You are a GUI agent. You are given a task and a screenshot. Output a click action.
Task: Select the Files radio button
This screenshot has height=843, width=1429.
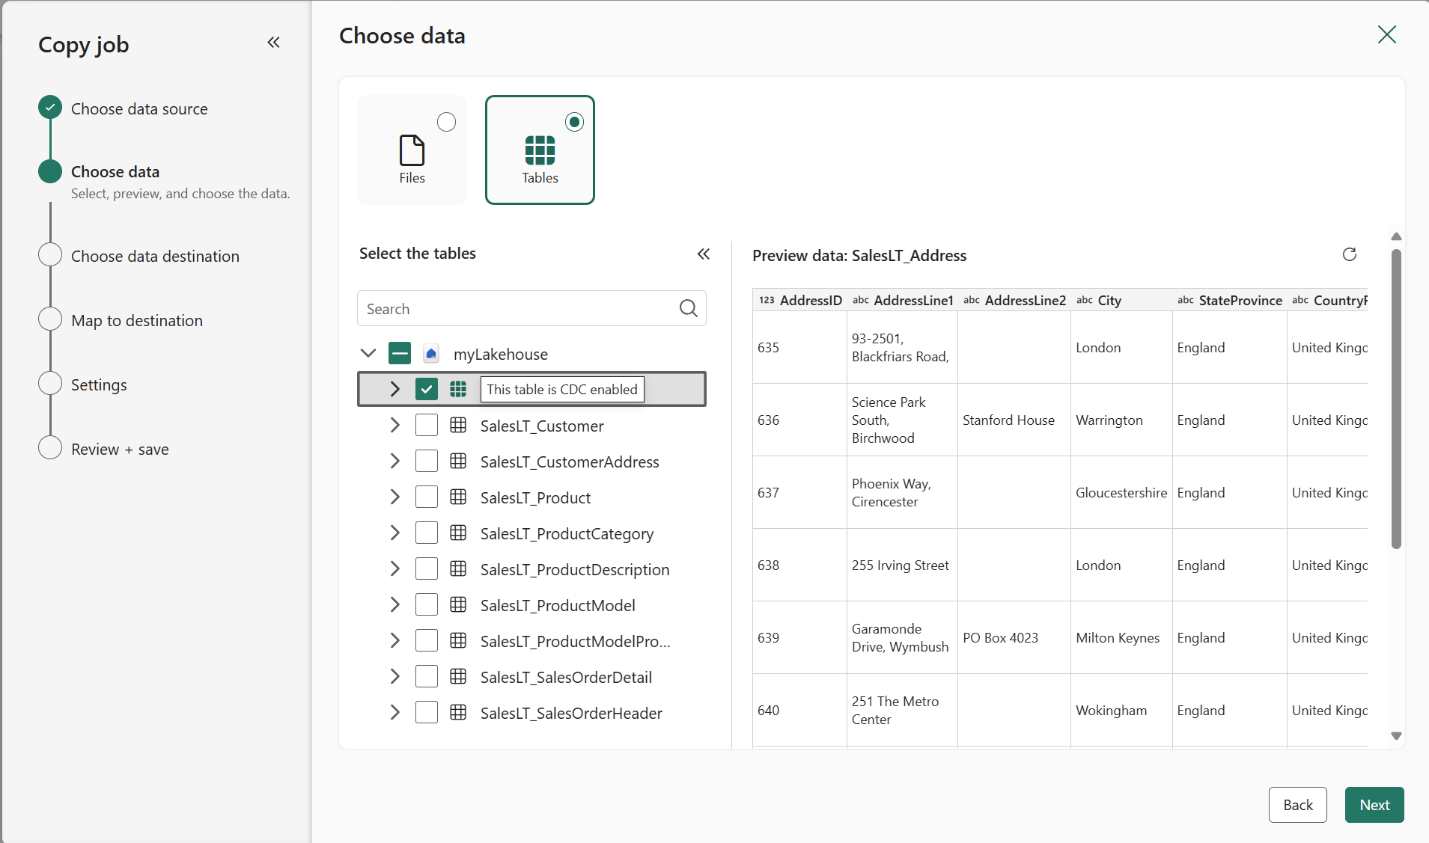click(x=447, y=122)
